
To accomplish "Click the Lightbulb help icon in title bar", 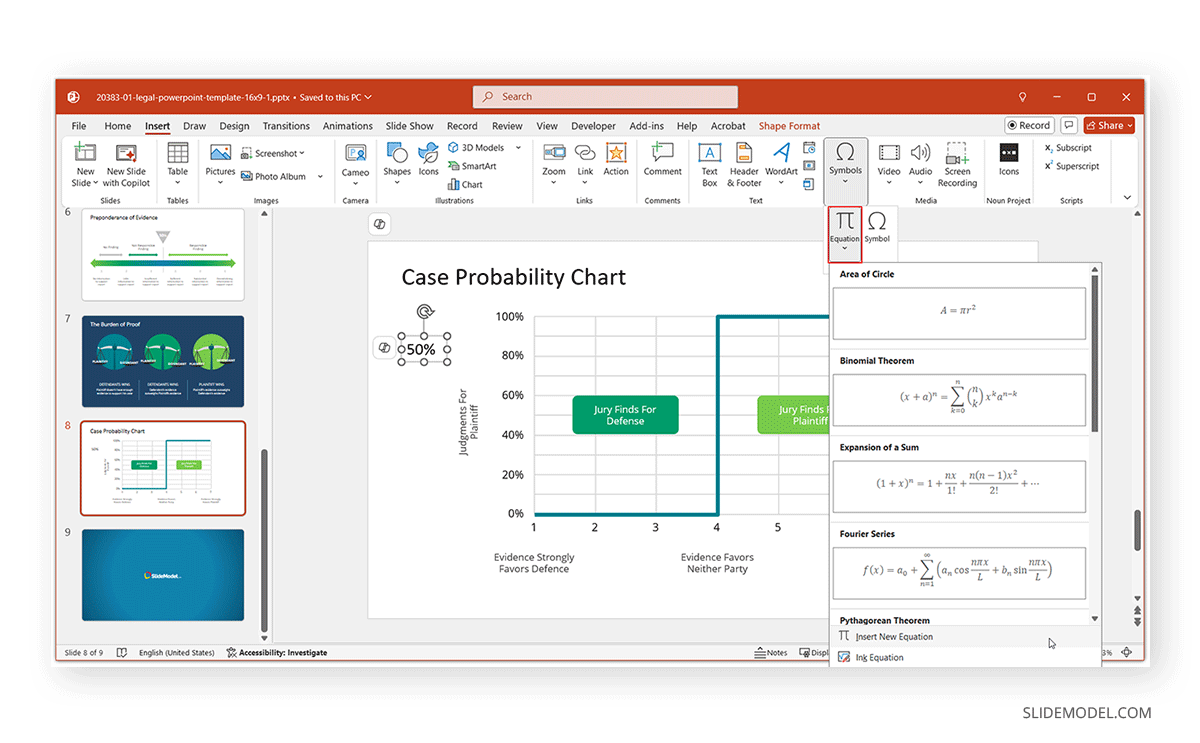I will pos(1022,97).
